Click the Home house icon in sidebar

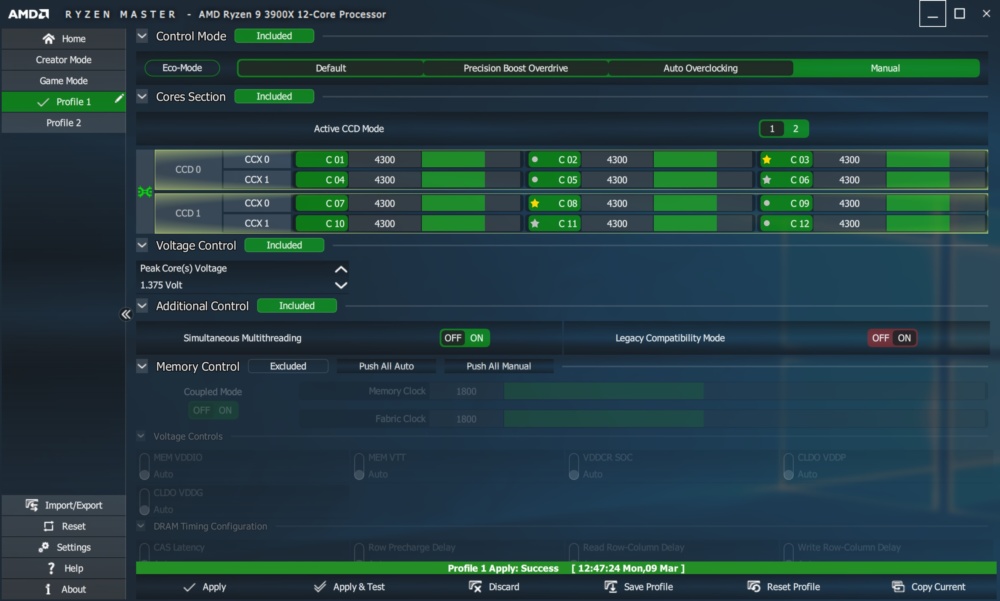pos(48,39)
